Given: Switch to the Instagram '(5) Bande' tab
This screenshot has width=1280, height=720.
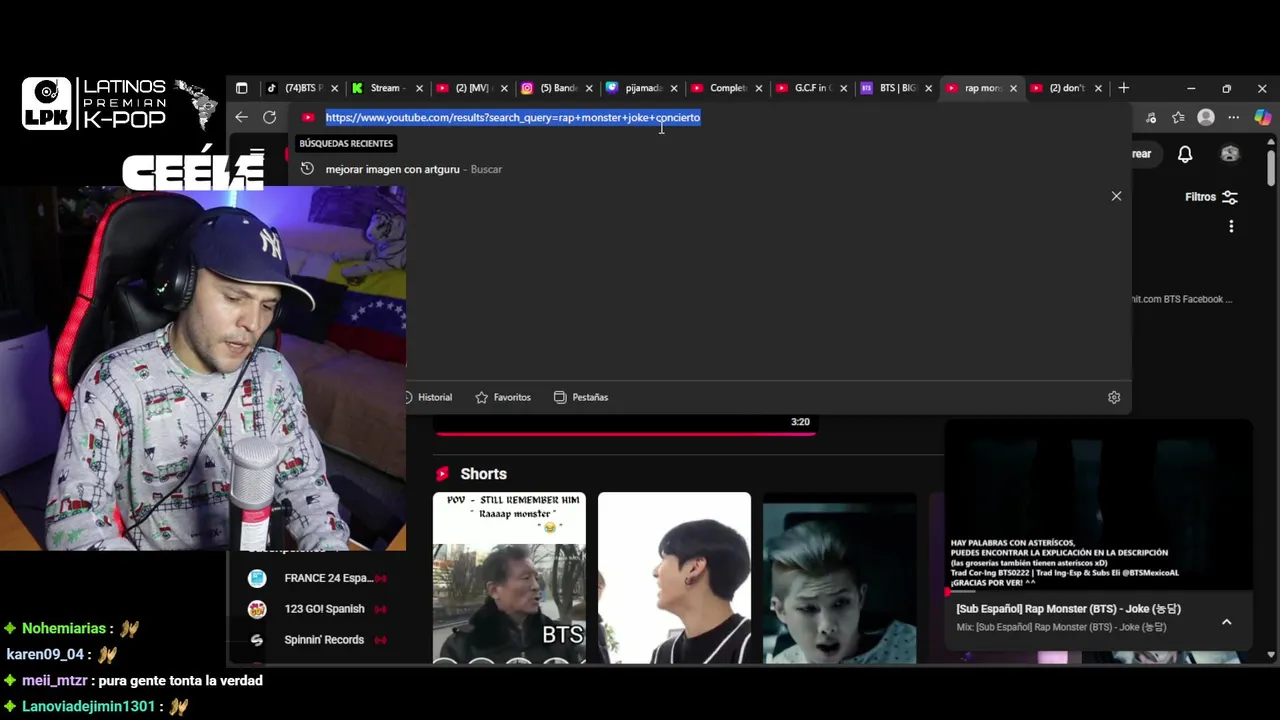Looking at the screenshot, I should (556, 88).
